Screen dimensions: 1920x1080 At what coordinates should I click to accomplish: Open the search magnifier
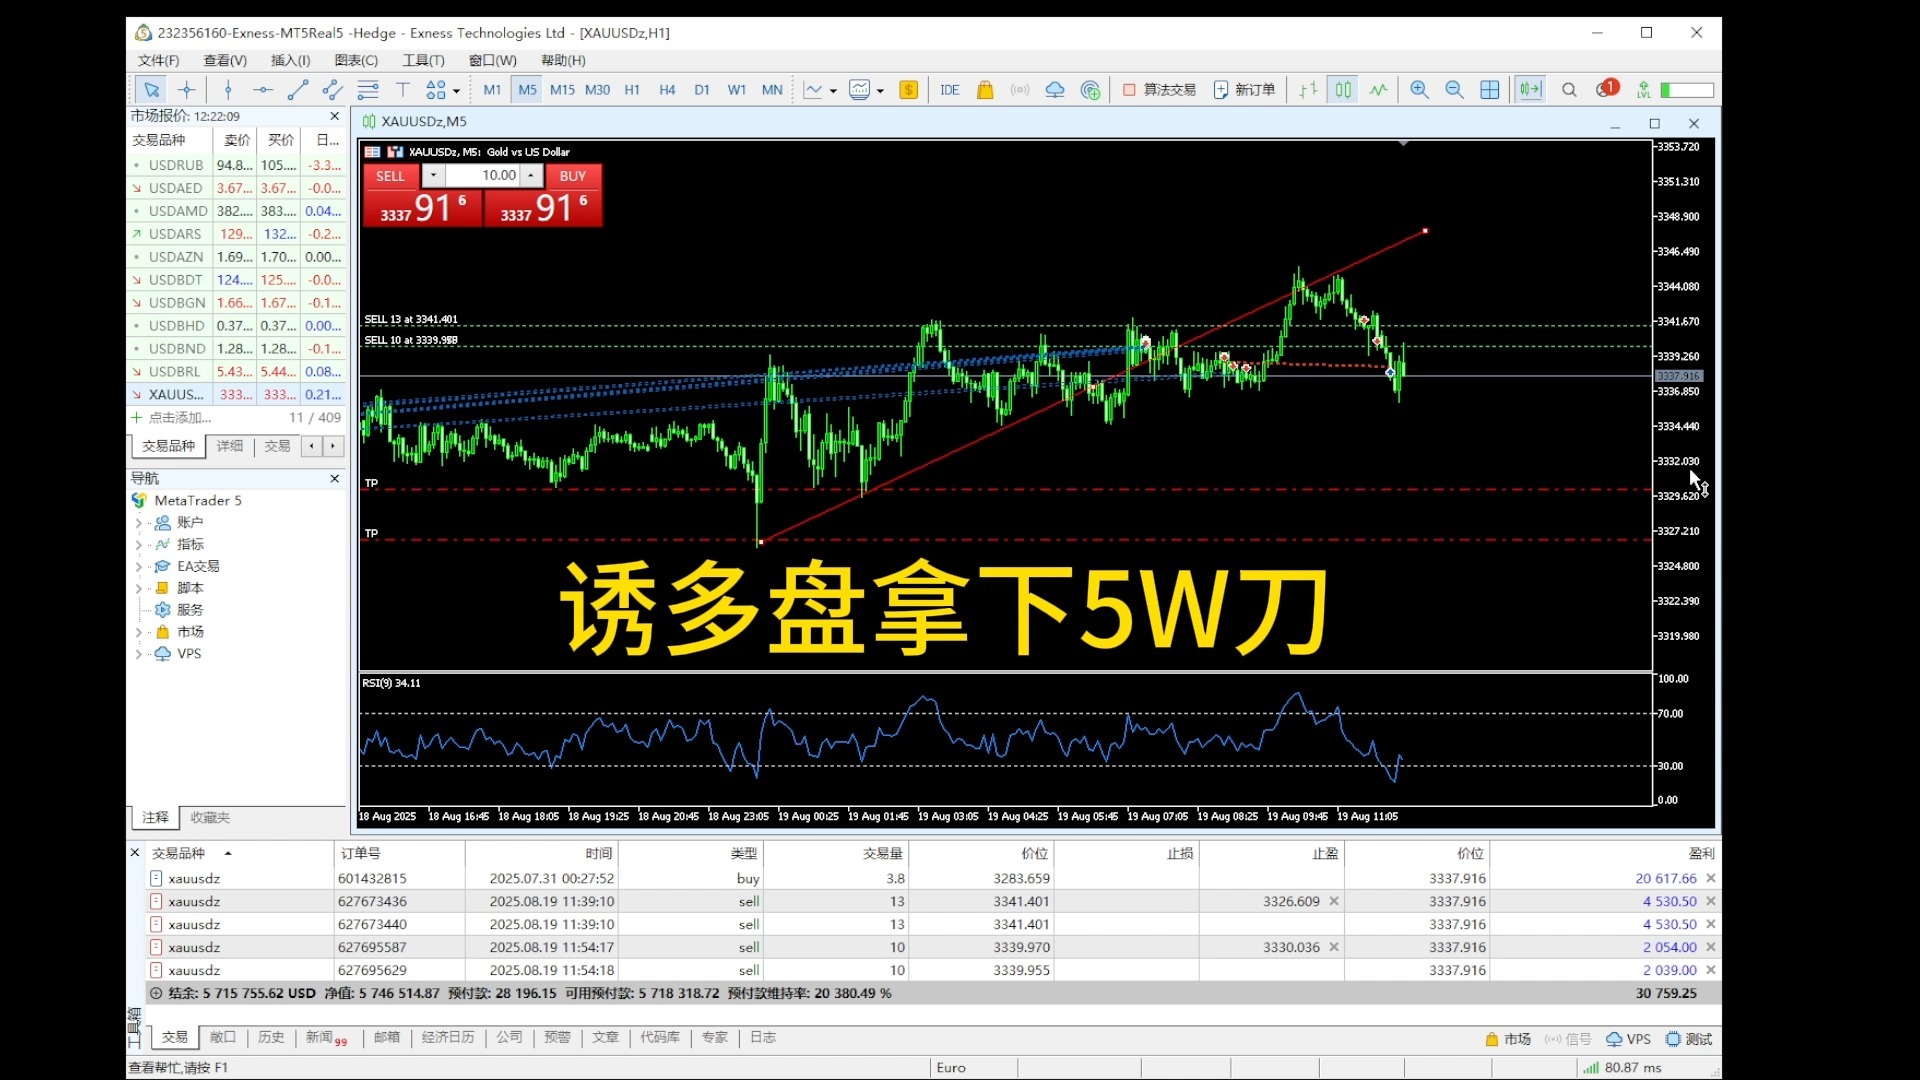point(1569,90)
